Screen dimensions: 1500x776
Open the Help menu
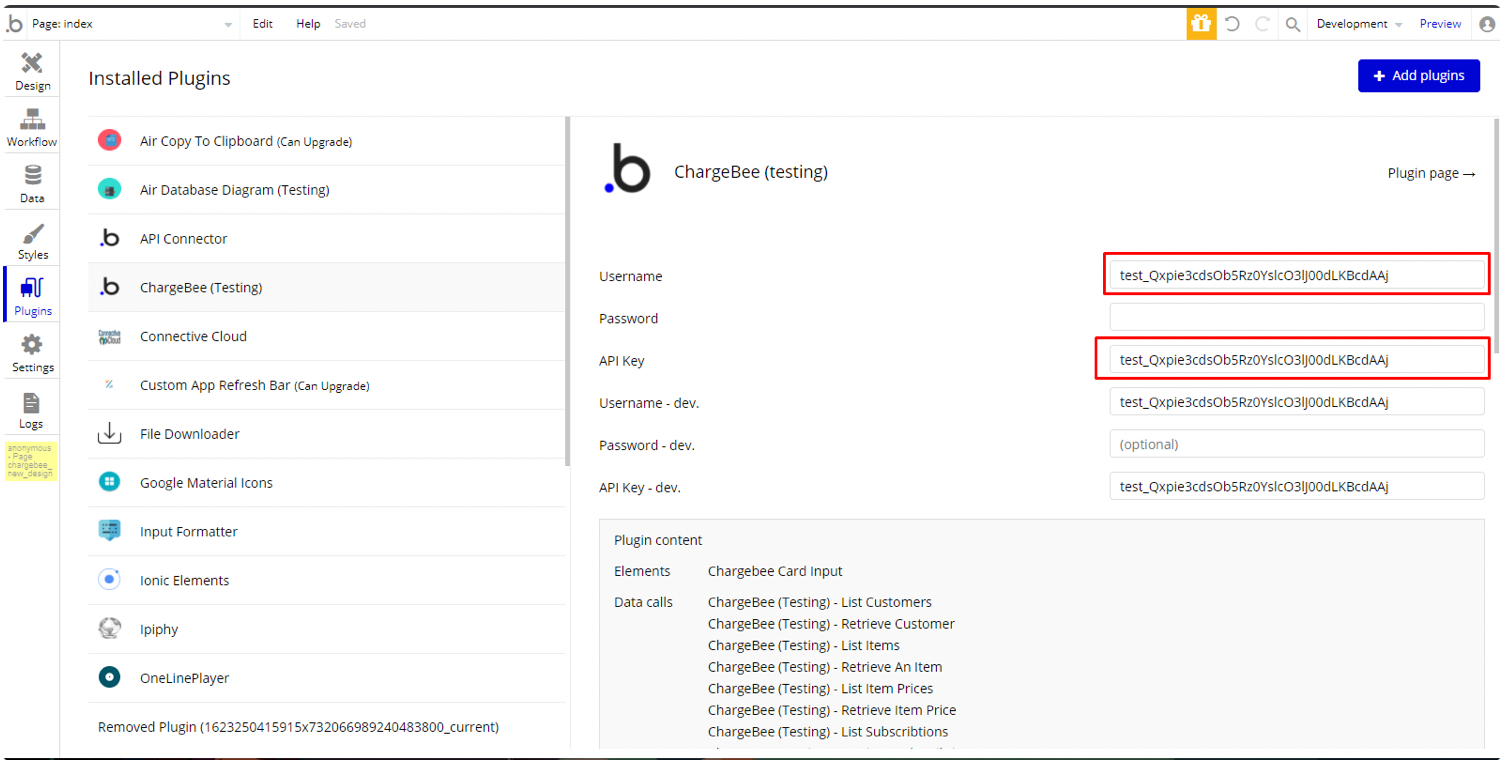[x=308, y=24]
